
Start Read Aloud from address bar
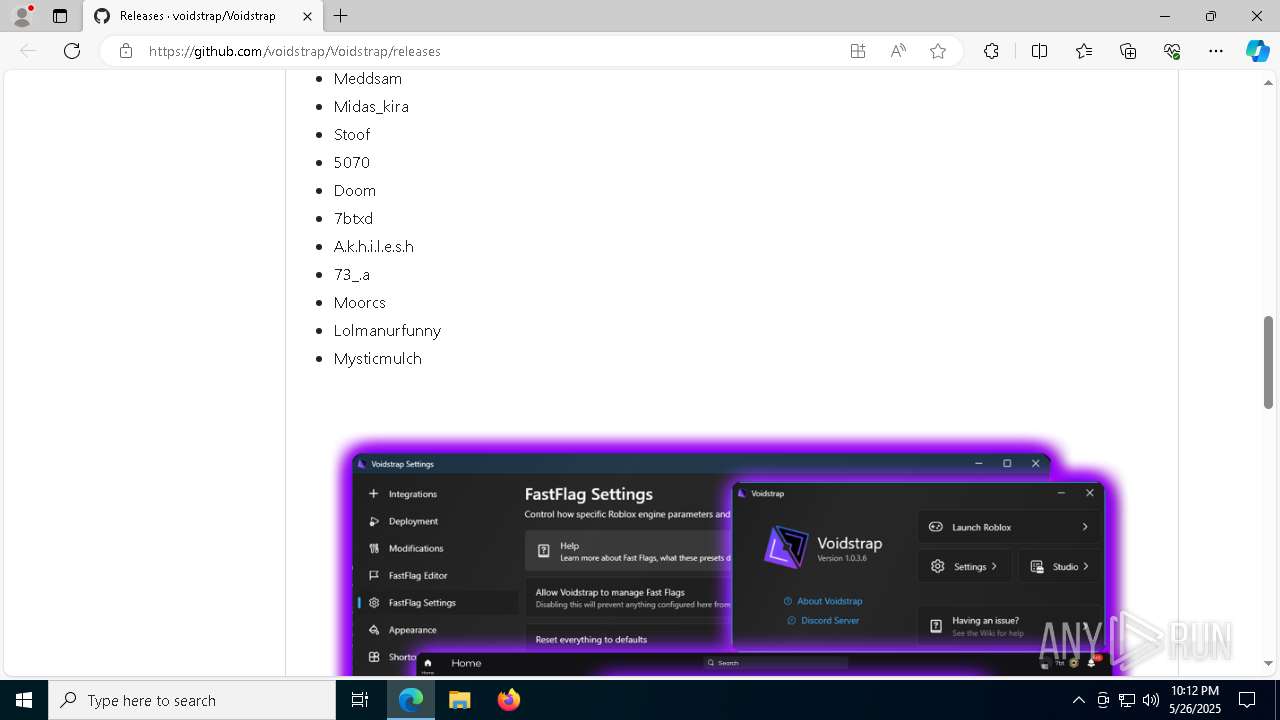click(898, 51)
